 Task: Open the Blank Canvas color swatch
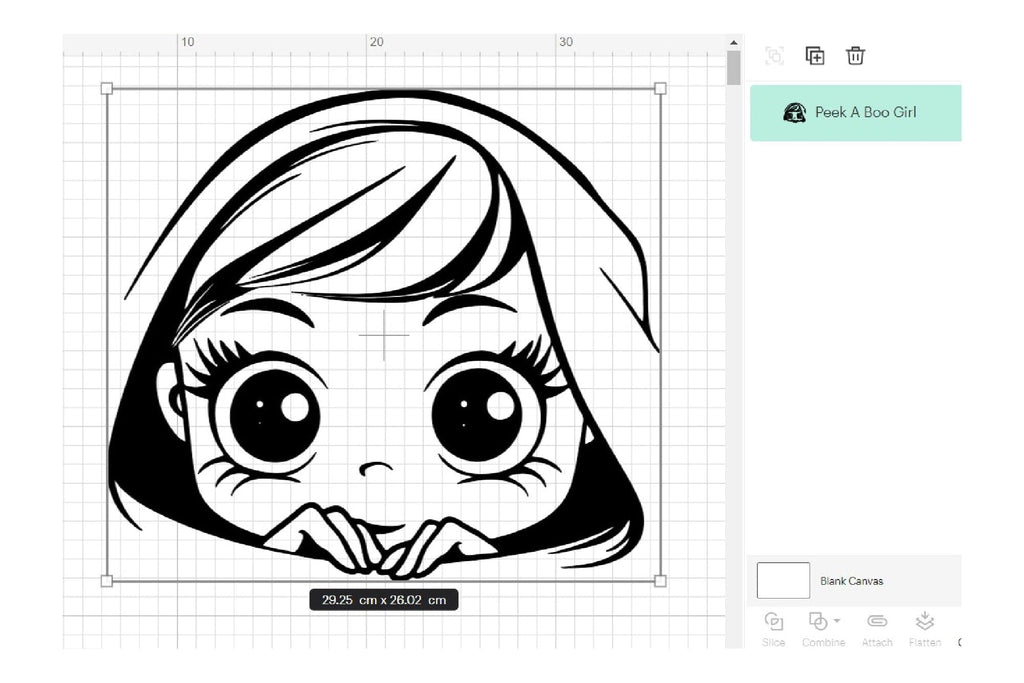click(x=784, y=580)
